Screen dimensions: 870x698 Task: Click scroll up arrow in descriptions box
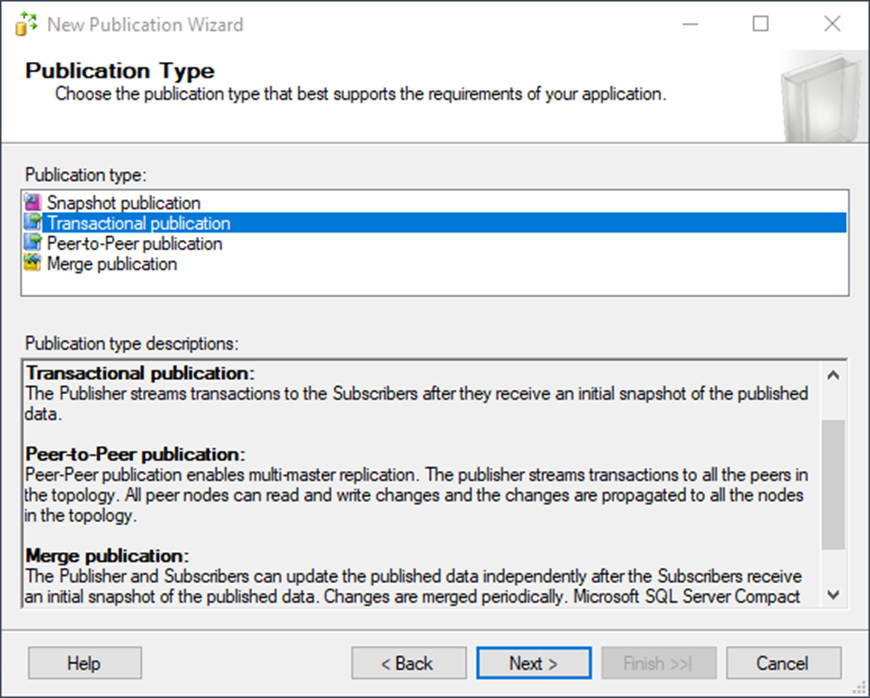(x=833, y=375)
